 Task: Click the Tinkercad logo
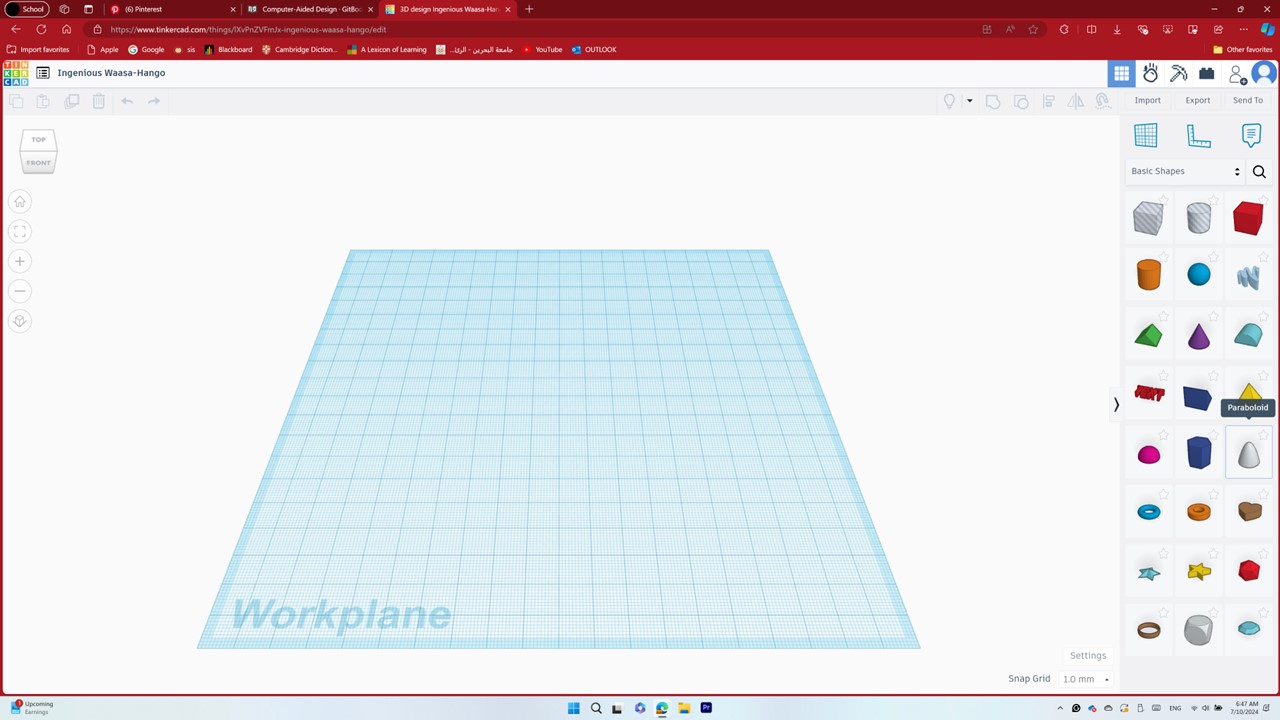(16, 73)
